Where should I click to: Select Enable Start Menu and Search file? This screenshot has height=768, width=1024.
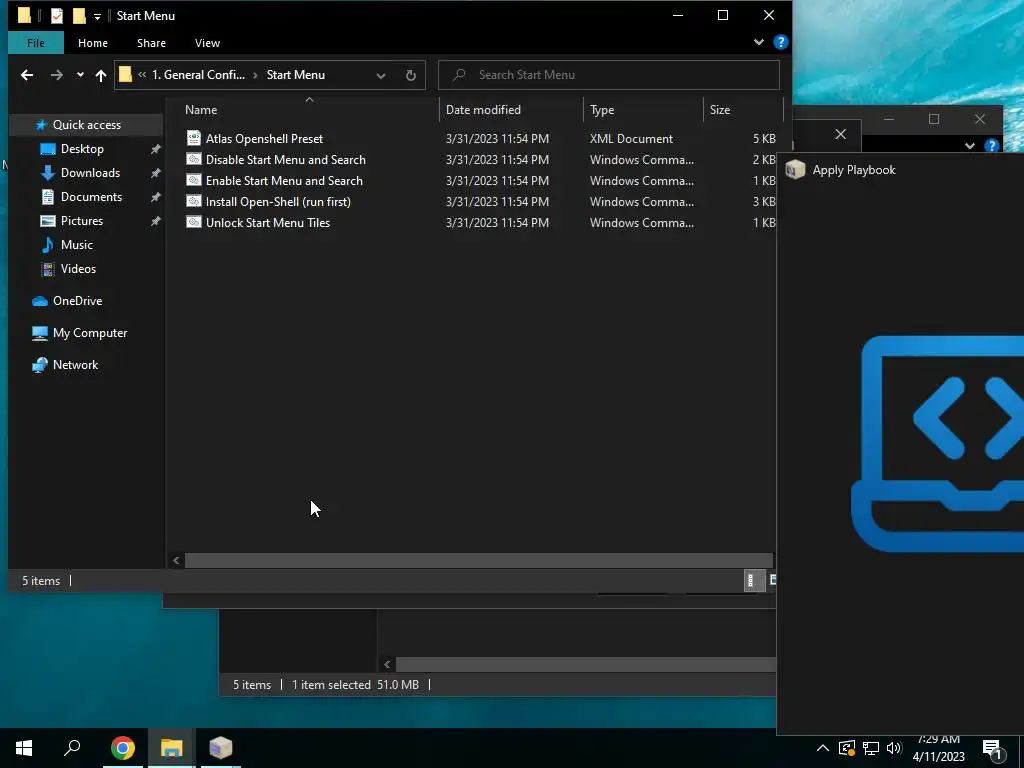284,181
